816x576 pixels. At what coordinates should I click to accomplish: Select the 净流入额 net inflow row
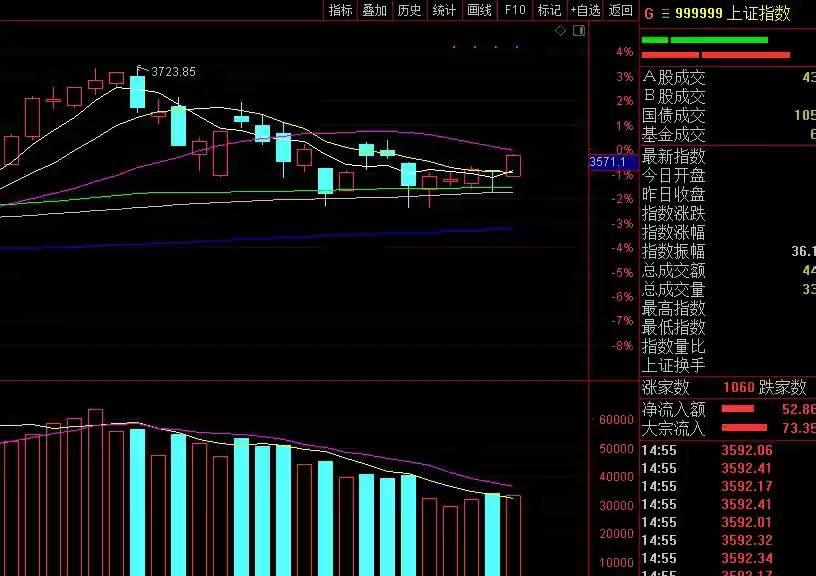[674, 409]
